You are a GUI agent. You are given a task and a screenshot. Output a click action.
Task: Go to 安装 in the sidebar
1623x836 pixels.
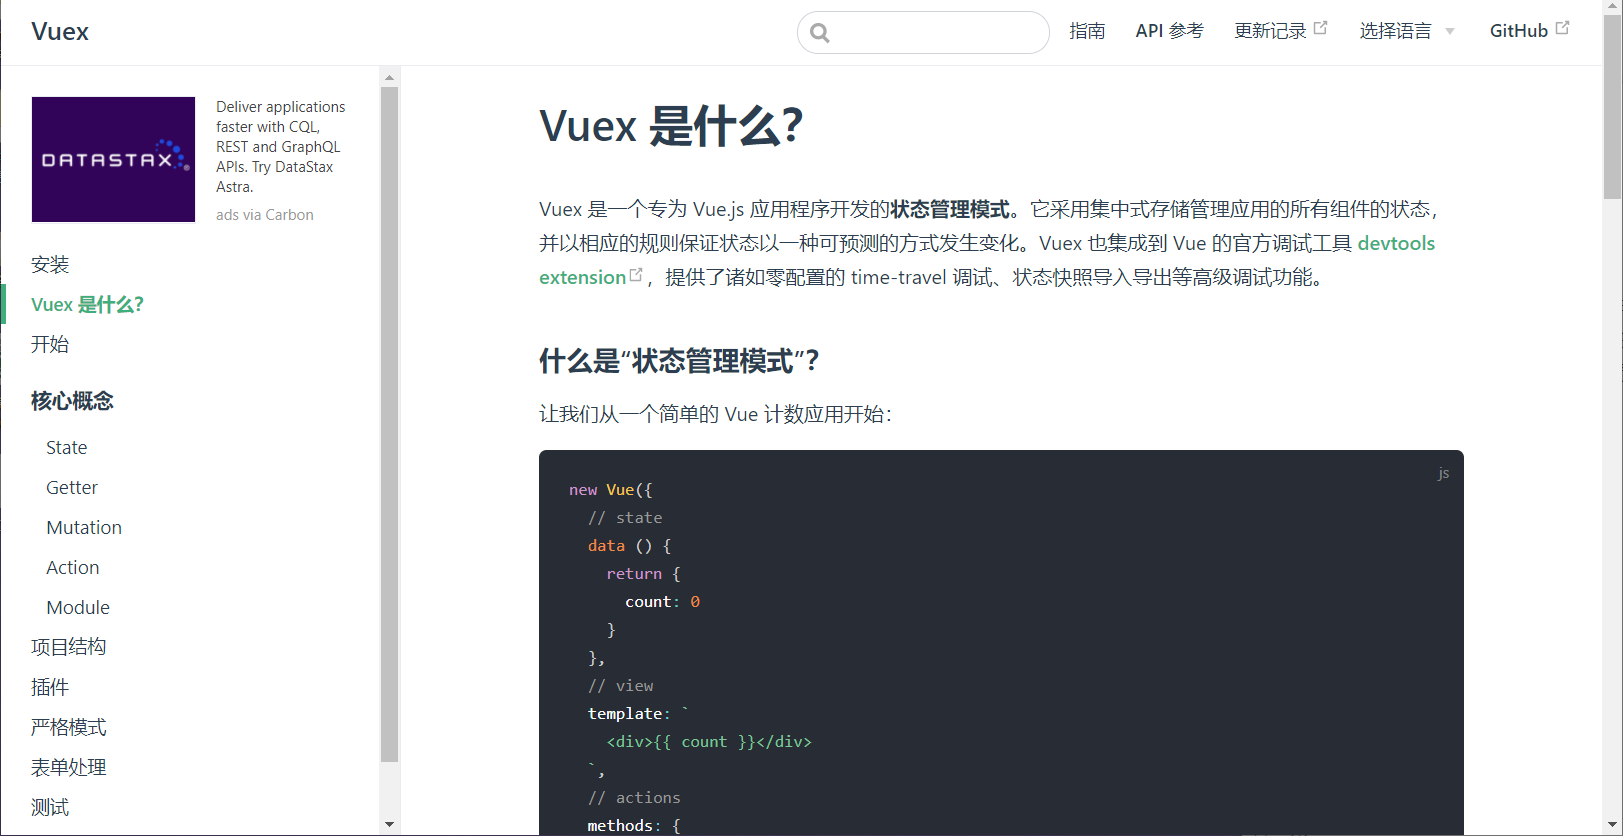tap(50, 264)
